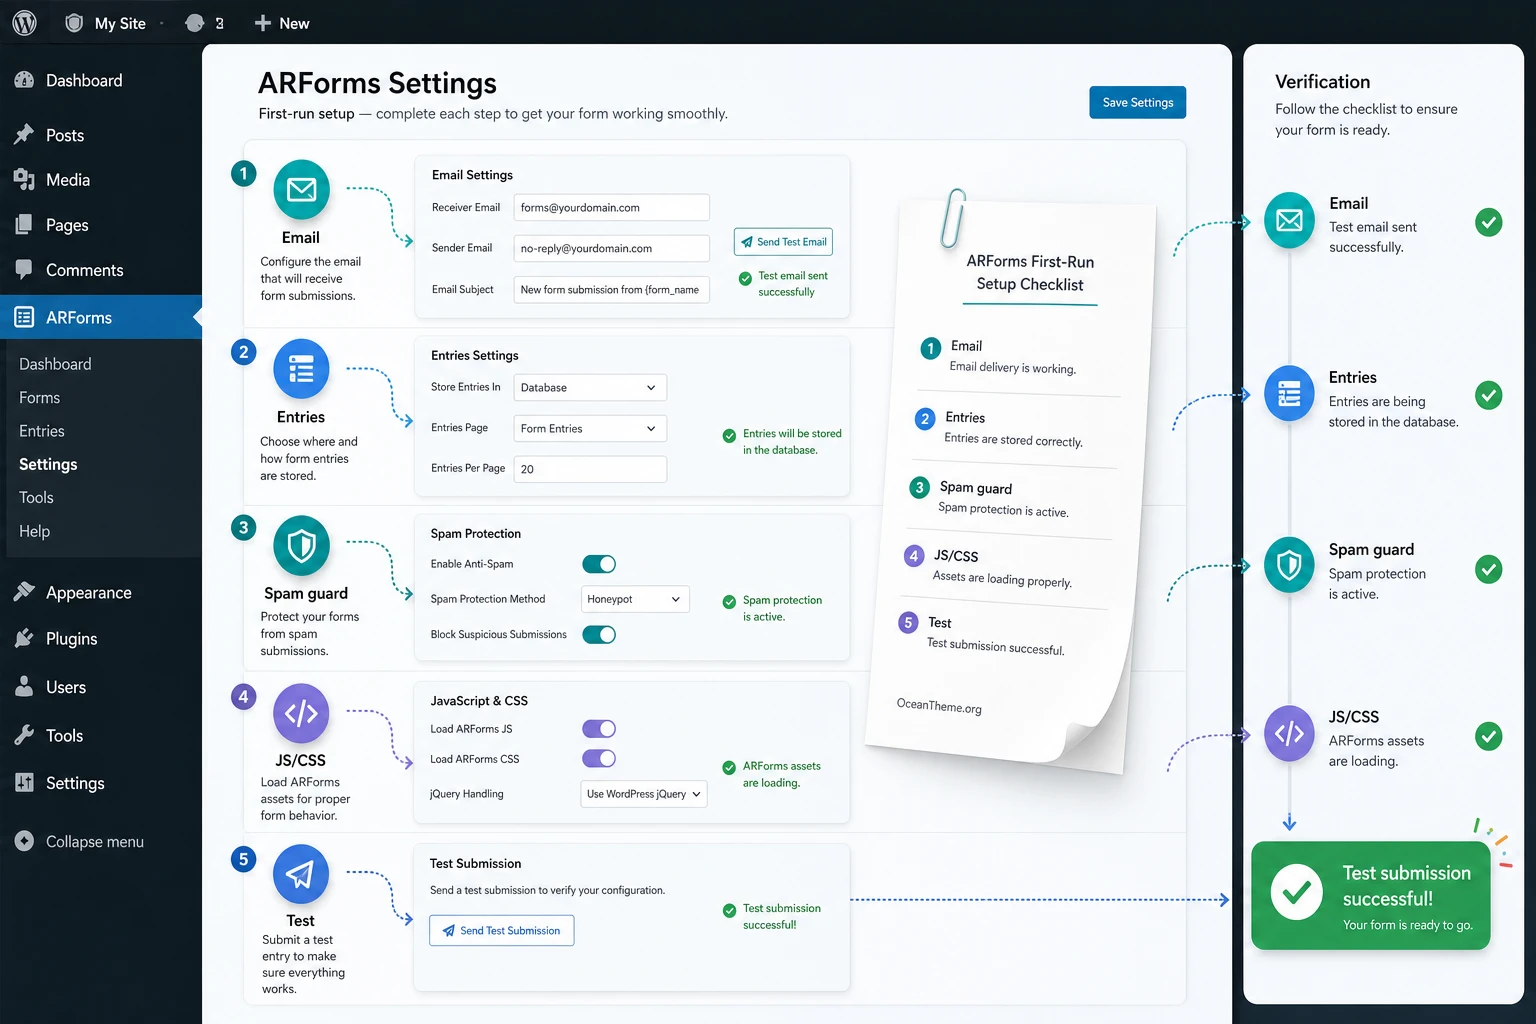Image resolution: width=1536 pixels, height=1024 pixels.
Task: Click the Appearance paintbrush icon
Action: [x=24, y=591]
